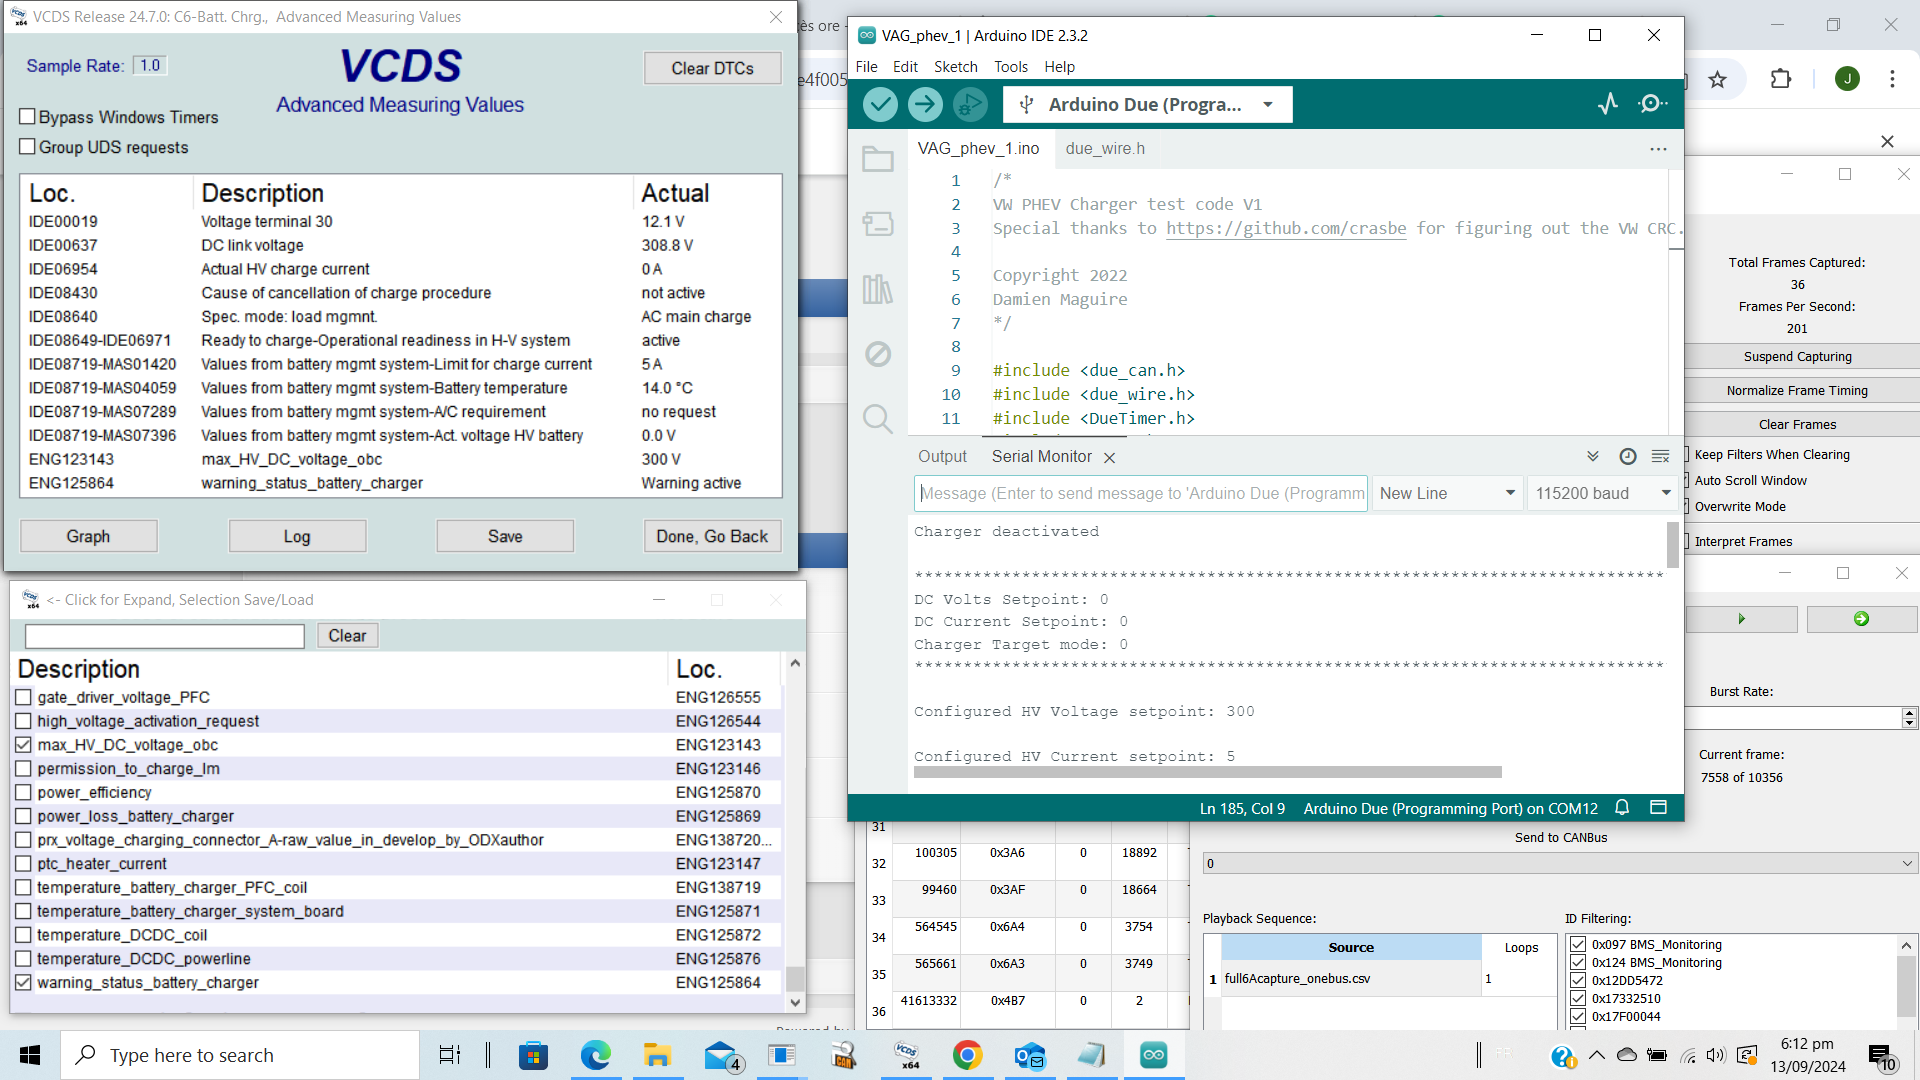Open the 115200 baud dropdown
The height and width of the screenshot is (1080, 1920).
coord(1602,494)
